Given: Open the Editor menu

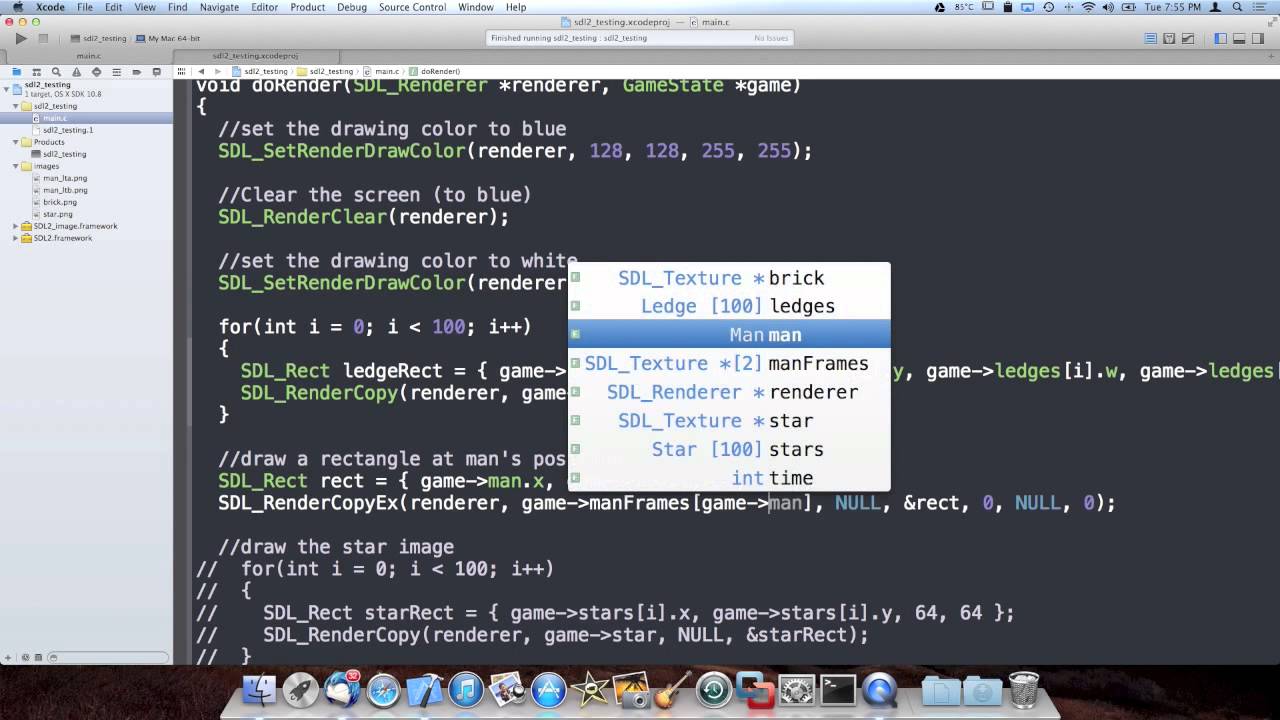Looking at the screenshot, I should point(265,7).
